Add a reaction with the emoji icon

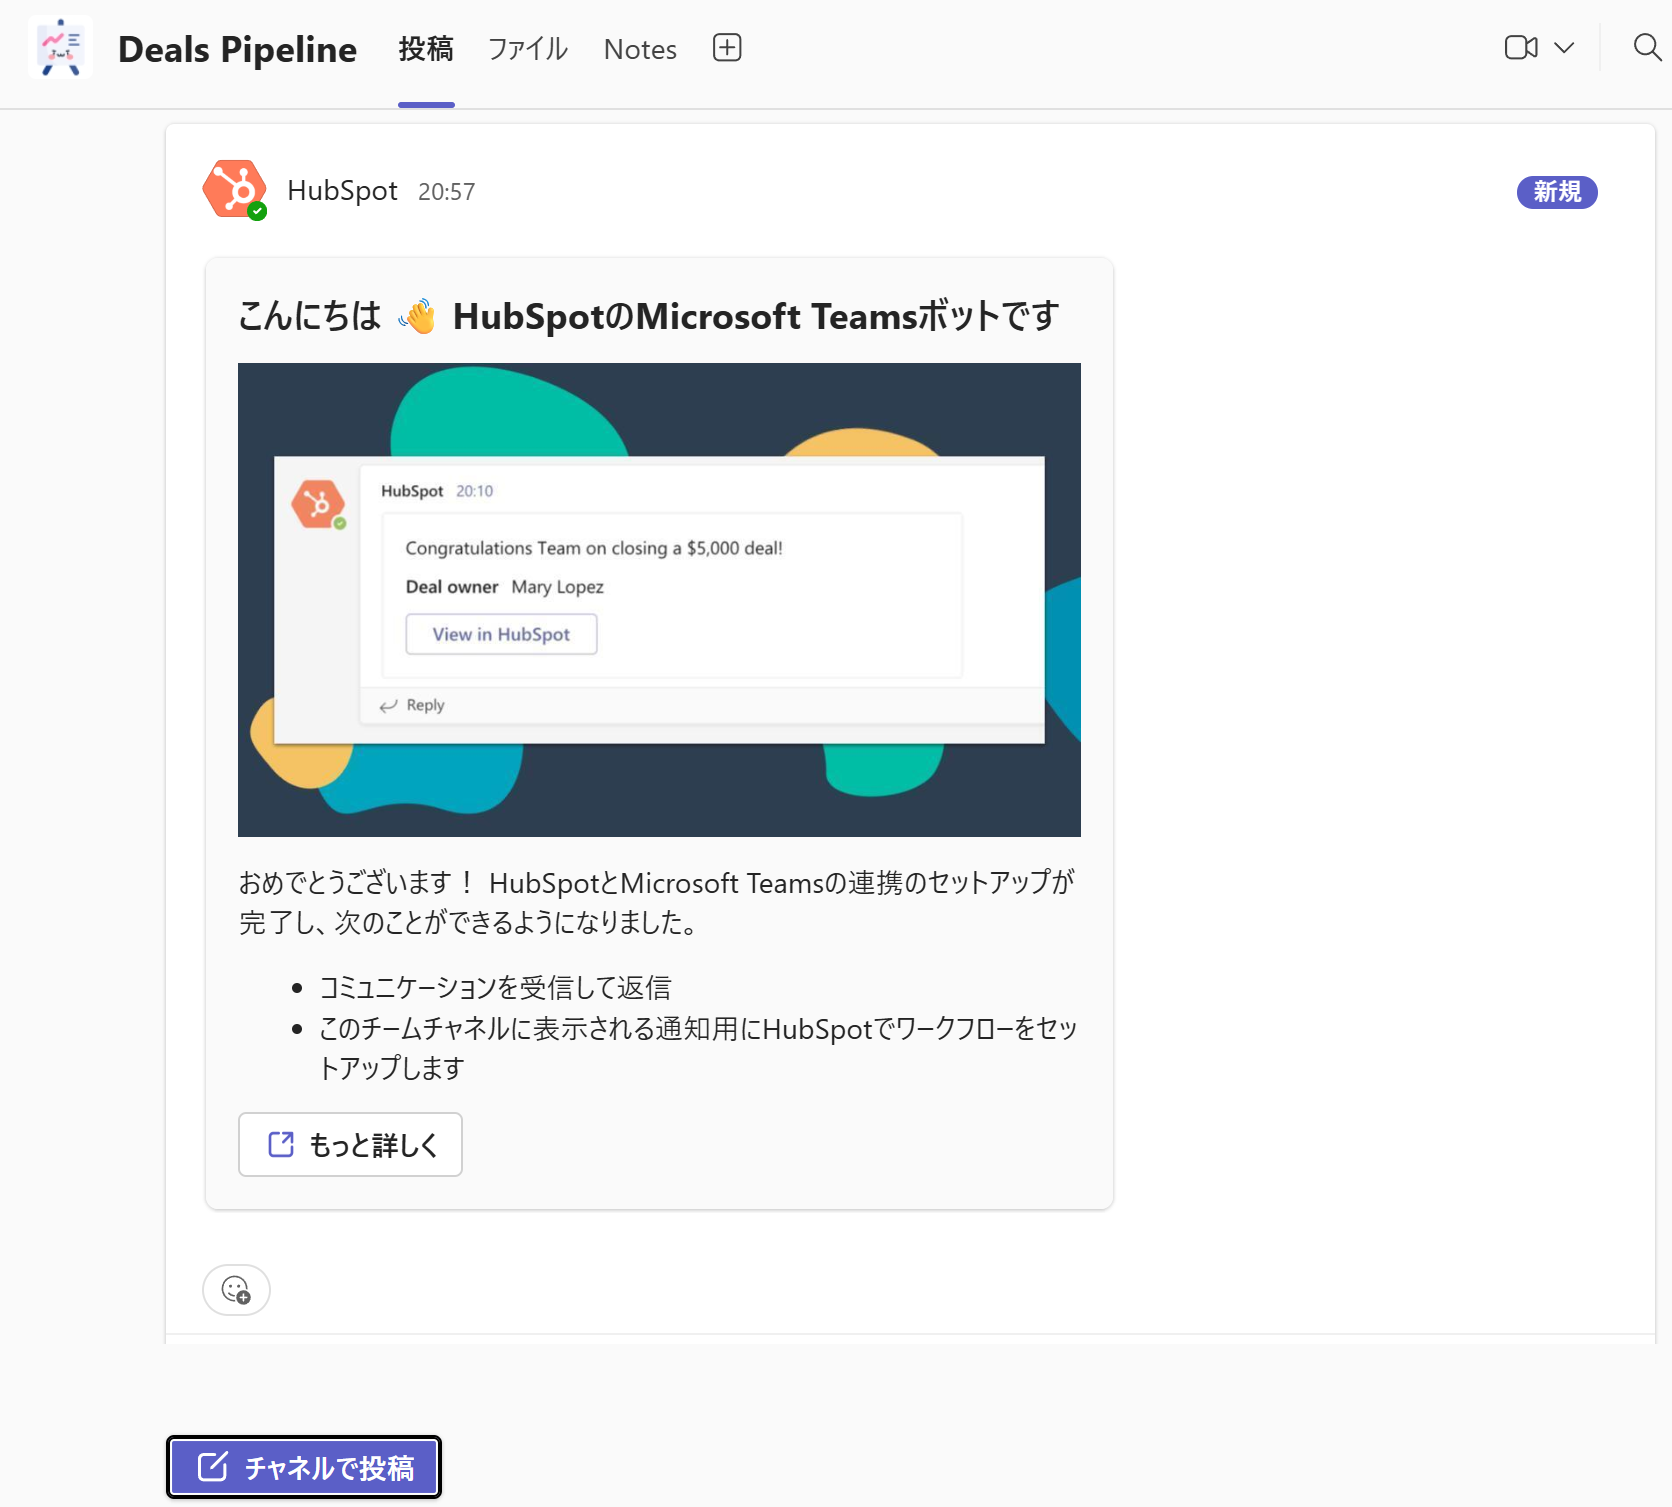click(236, 1290)
